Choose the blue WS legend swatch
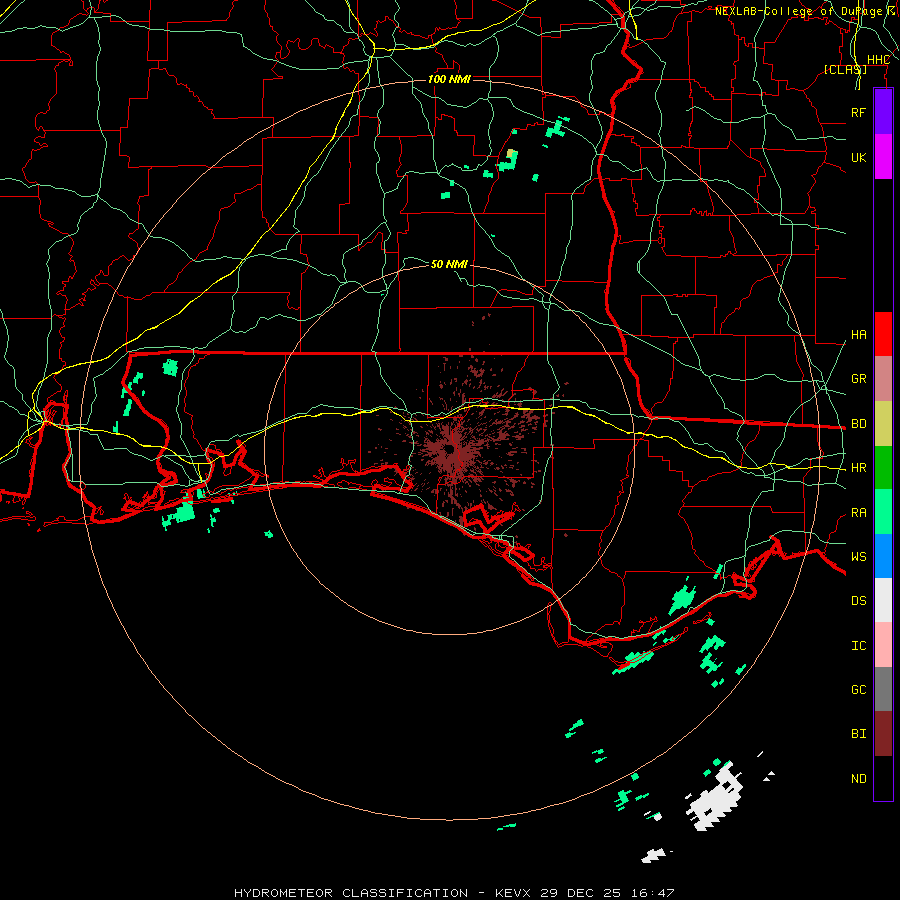The image size is (900, 900). (883, 556)
